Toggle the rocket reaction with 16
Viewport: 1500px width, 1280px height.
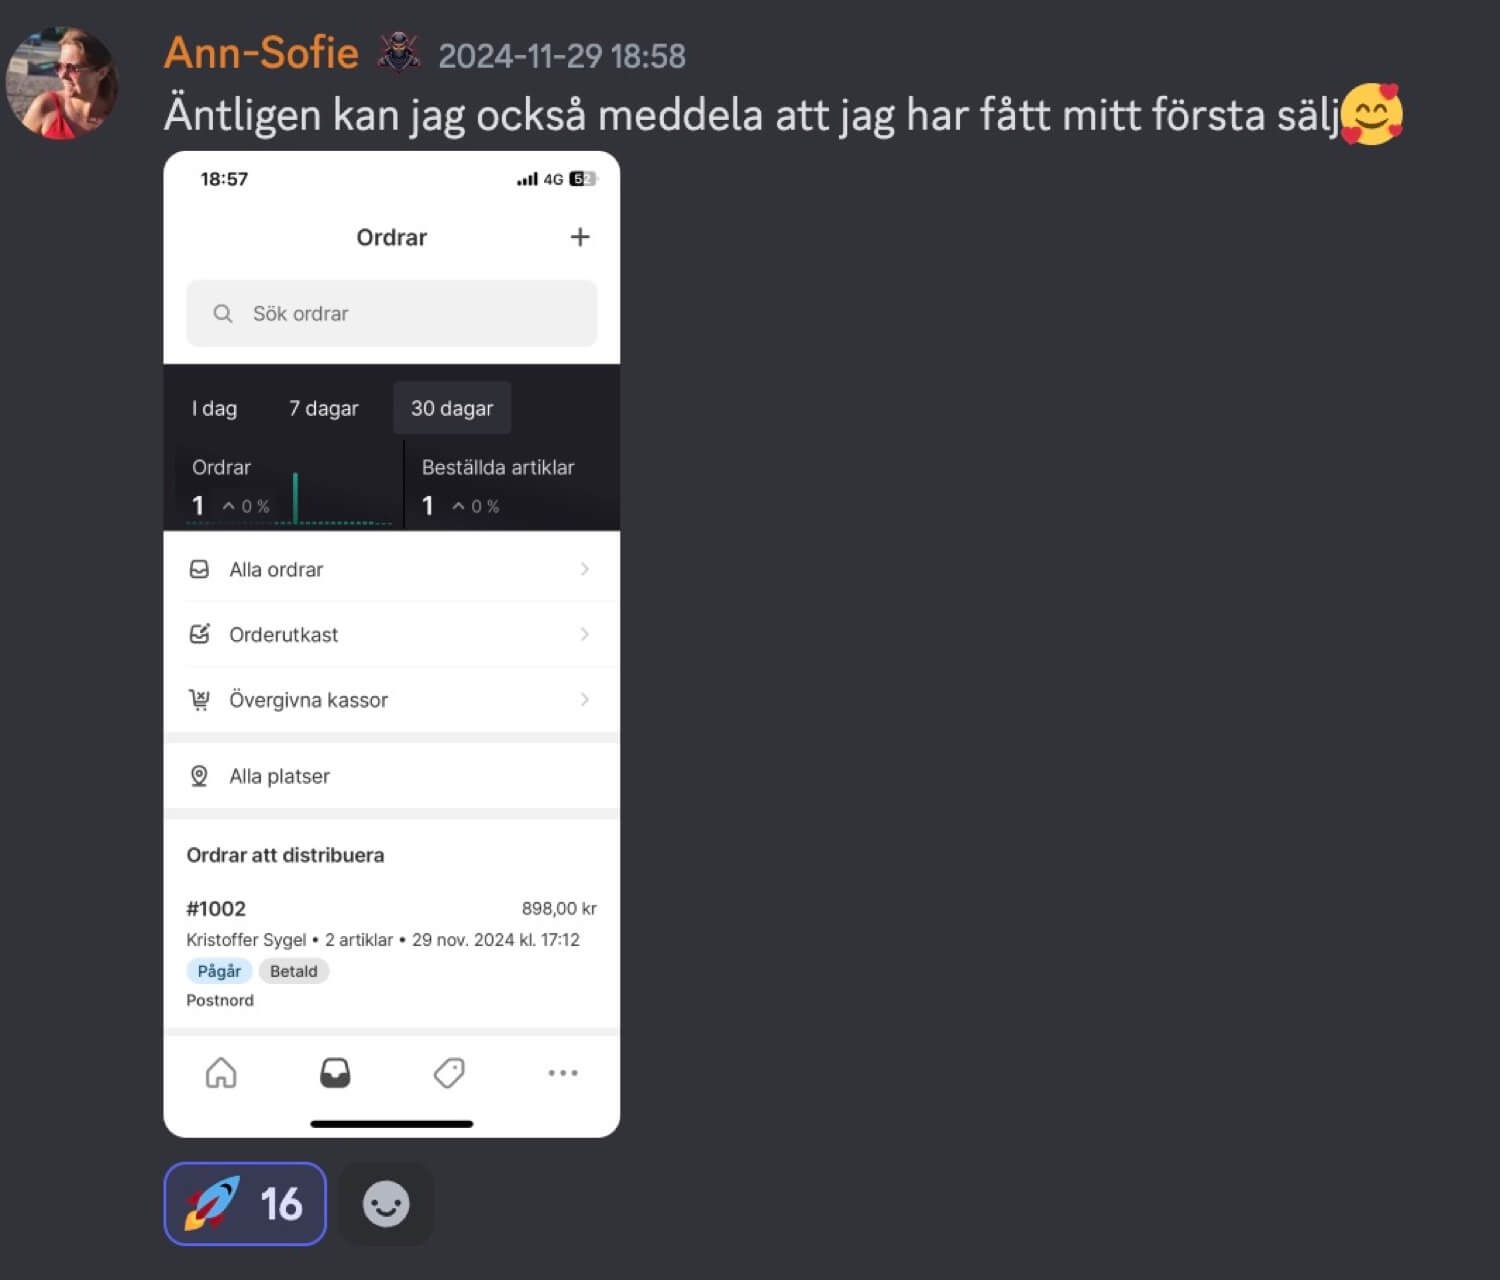coord(245,1204)
